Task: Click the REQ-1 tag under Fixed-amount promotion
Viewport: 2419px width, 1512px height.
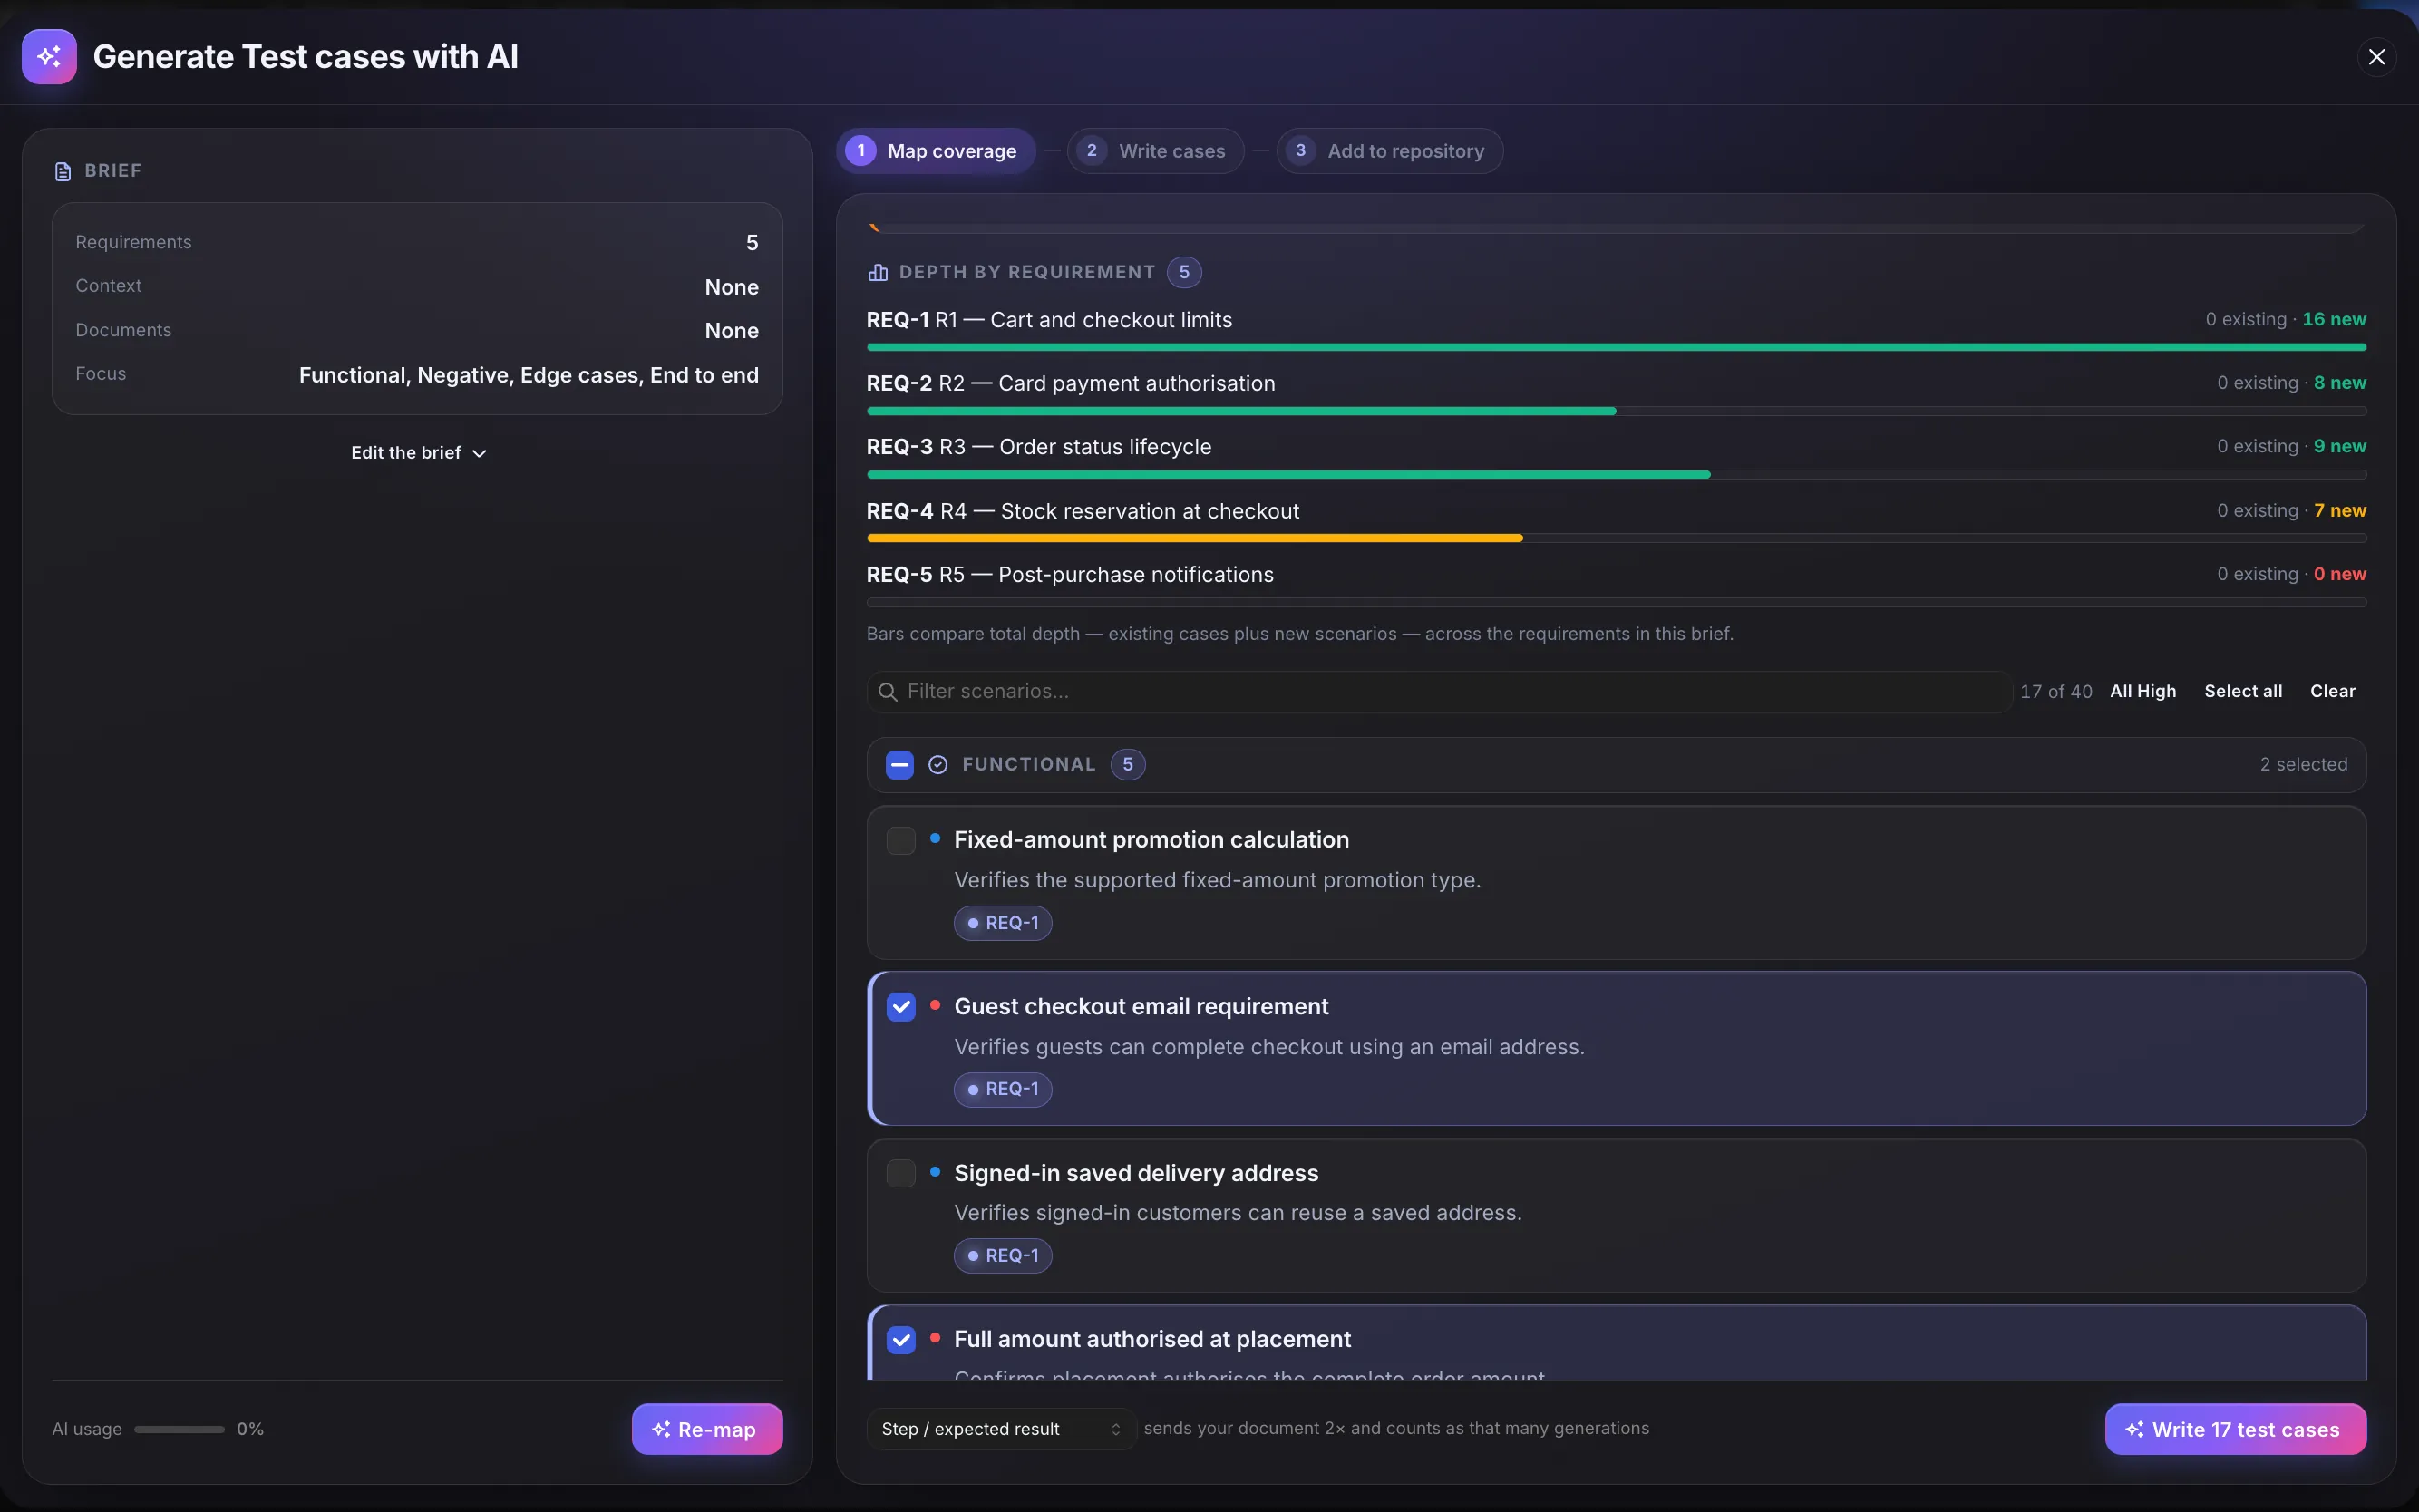Action: point(1002,923)
